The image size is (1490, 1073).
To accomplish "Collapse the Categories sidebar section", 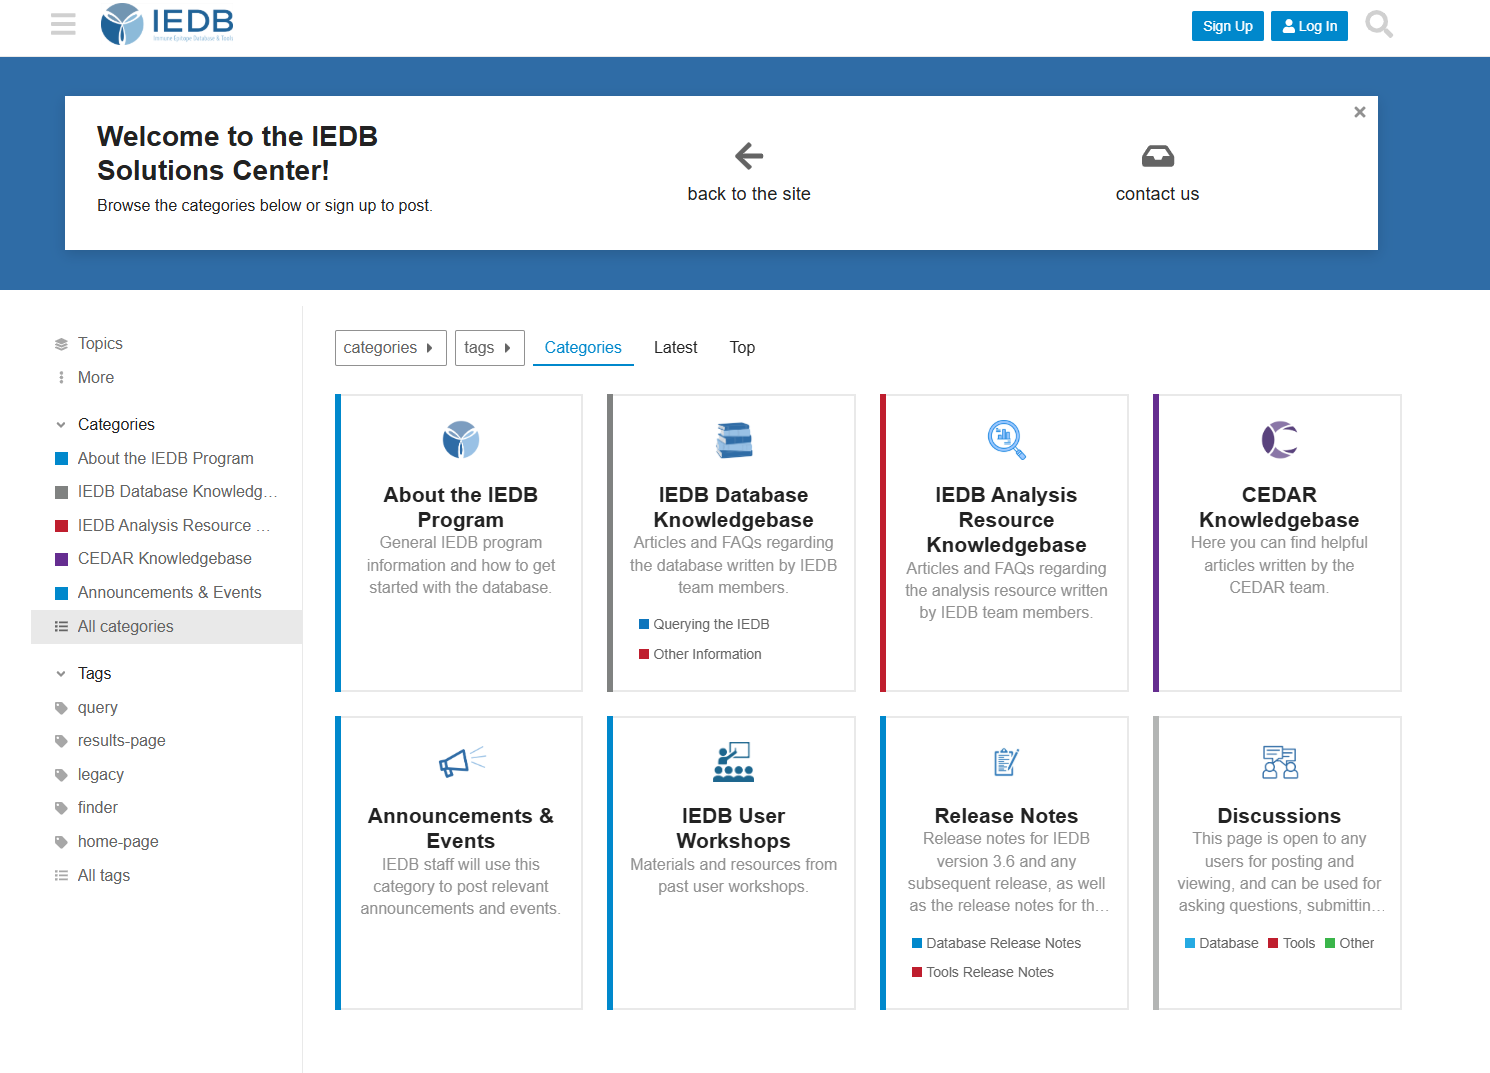I will [62, 425].
